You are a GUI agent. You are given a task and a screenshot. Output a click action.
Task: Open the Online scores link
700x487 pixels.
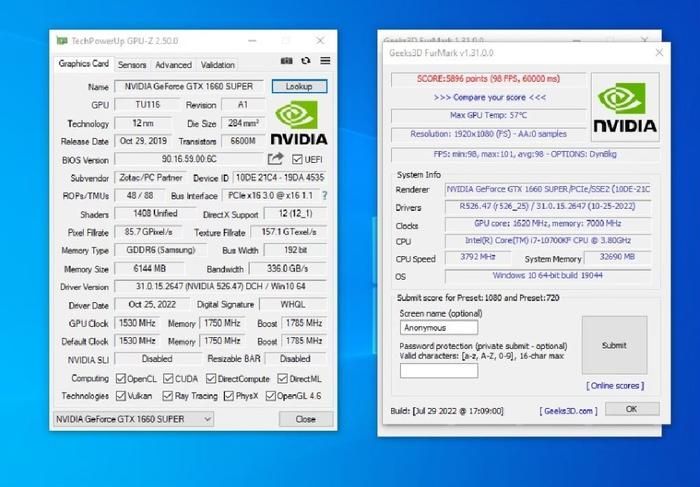[x=614, y=385]
